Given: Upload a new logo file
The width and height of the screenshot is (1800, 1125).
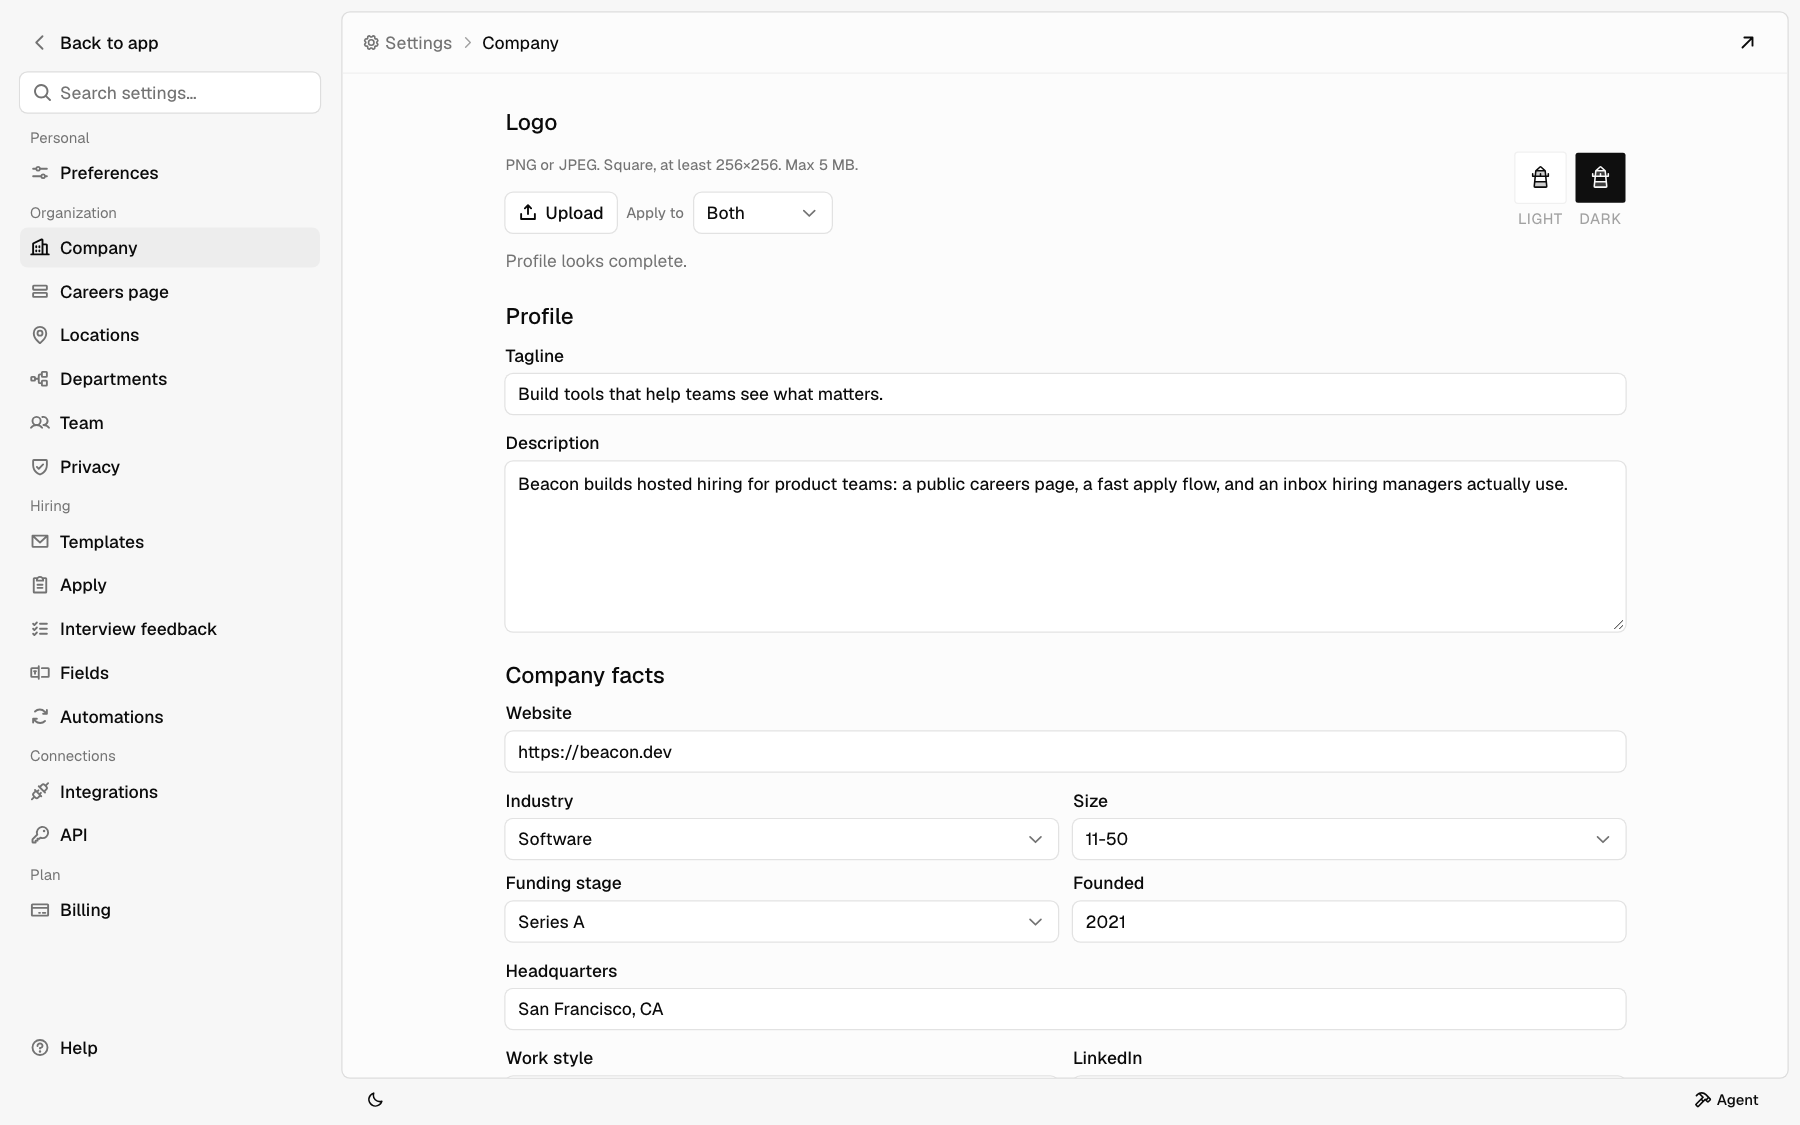Looking at the screenshot, I should [x=561, y=213].
